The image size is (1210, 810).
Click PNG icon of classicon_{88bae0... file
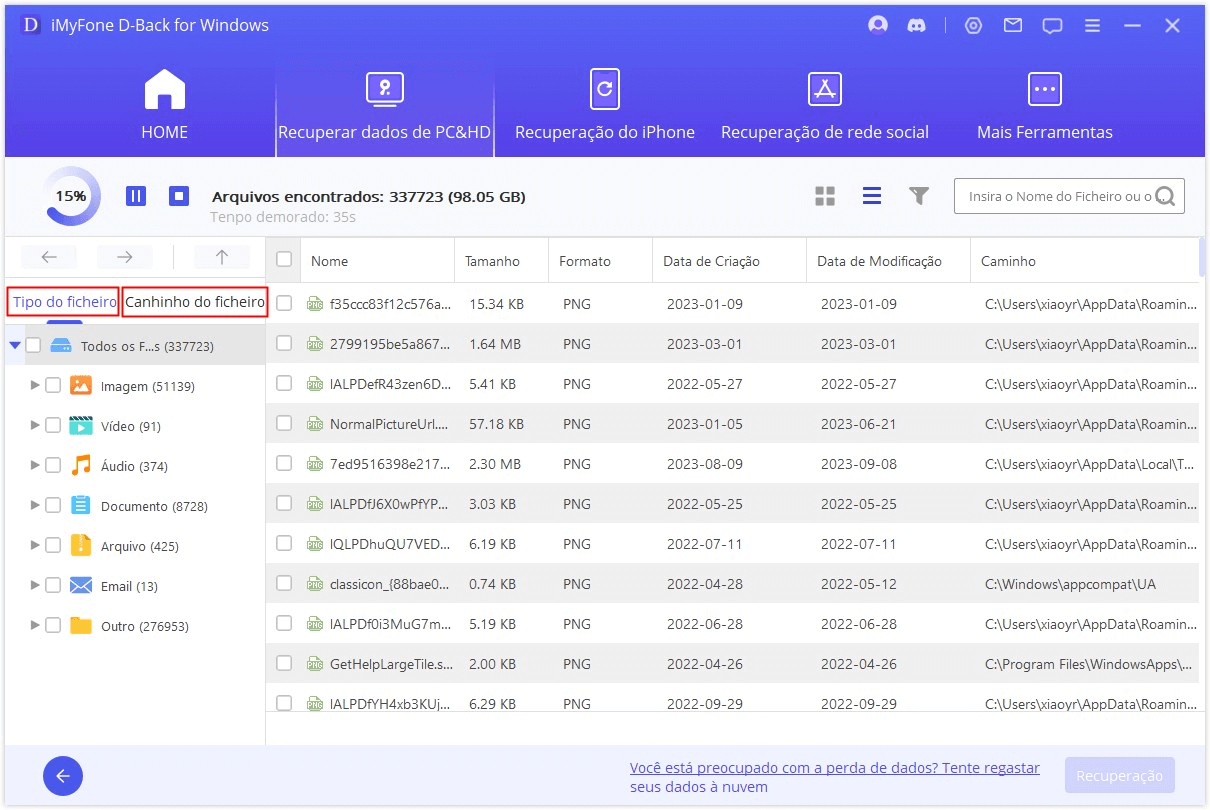tap(314, 584)
